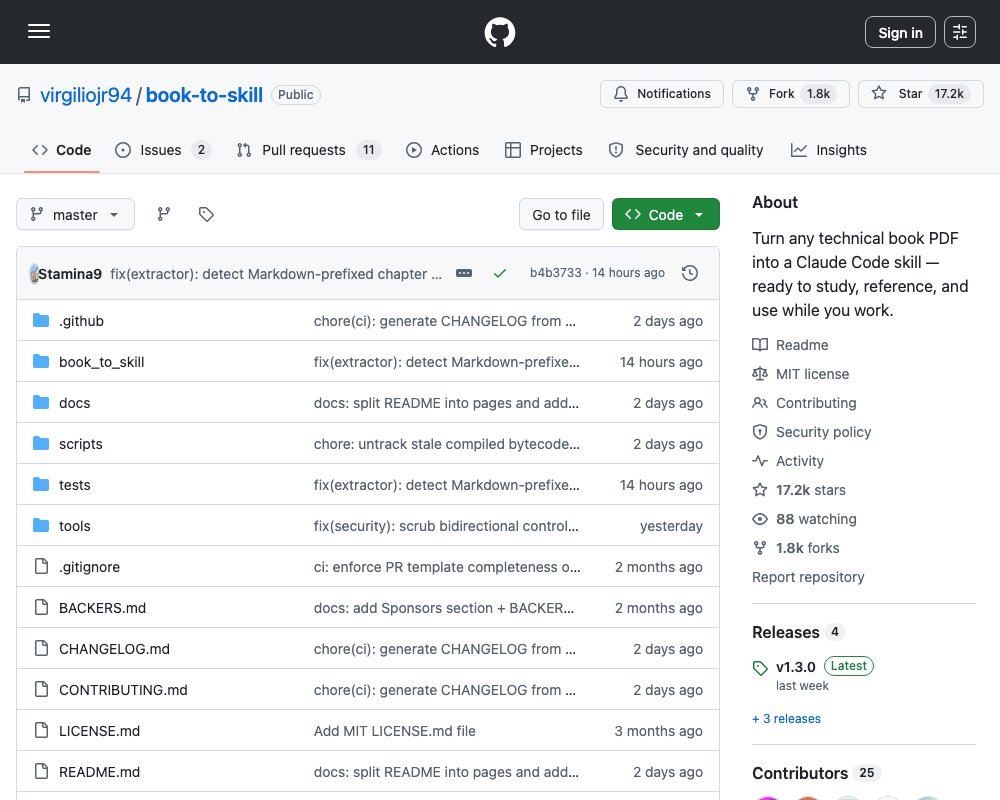Viewport: 1000px width, 800px height.
Task: Click the tools folder icon
Action: (41, 526)
